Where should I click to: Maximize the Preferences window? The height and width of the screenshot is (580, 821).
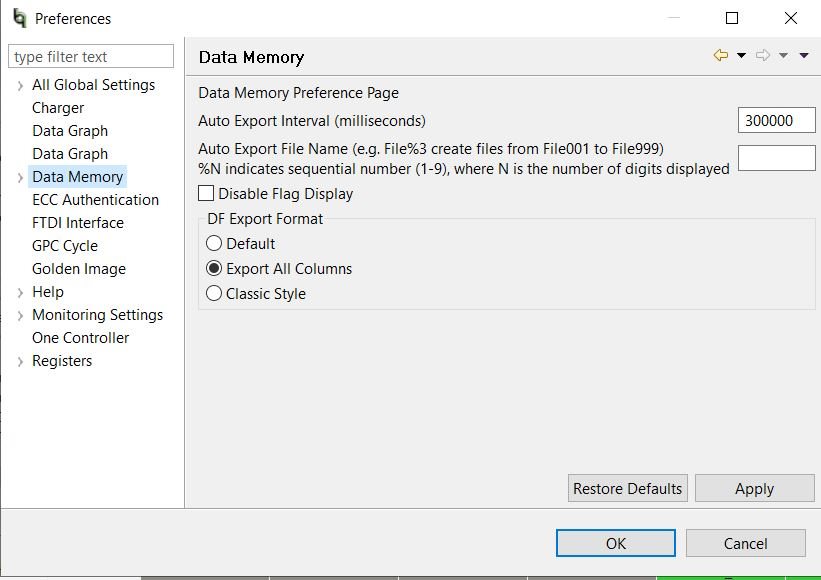732,18
